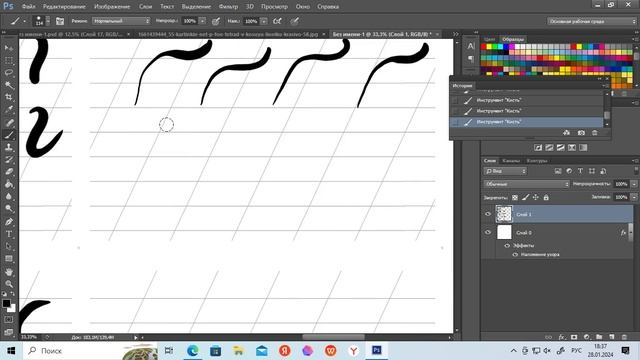
Task: Open layer blend mode dropdown Обычные
Action: click(x=527, y=184)
